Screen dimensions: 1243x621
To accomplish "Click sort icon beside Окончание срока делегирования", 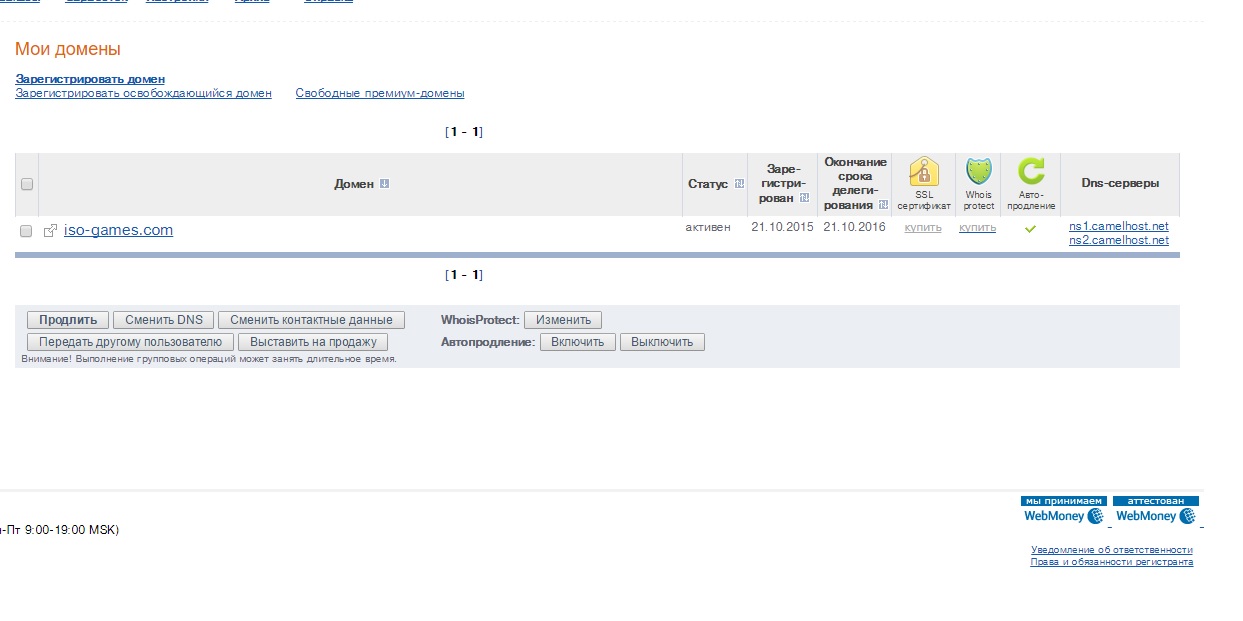I will 883,205.
